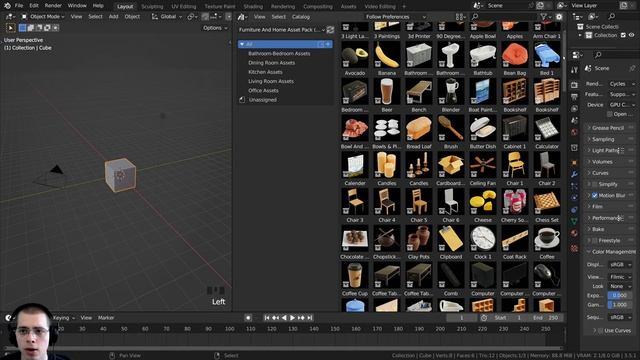Open the Texture properties tab icon
This screenshot has width=640, height=360.
[x=574, y=248]
